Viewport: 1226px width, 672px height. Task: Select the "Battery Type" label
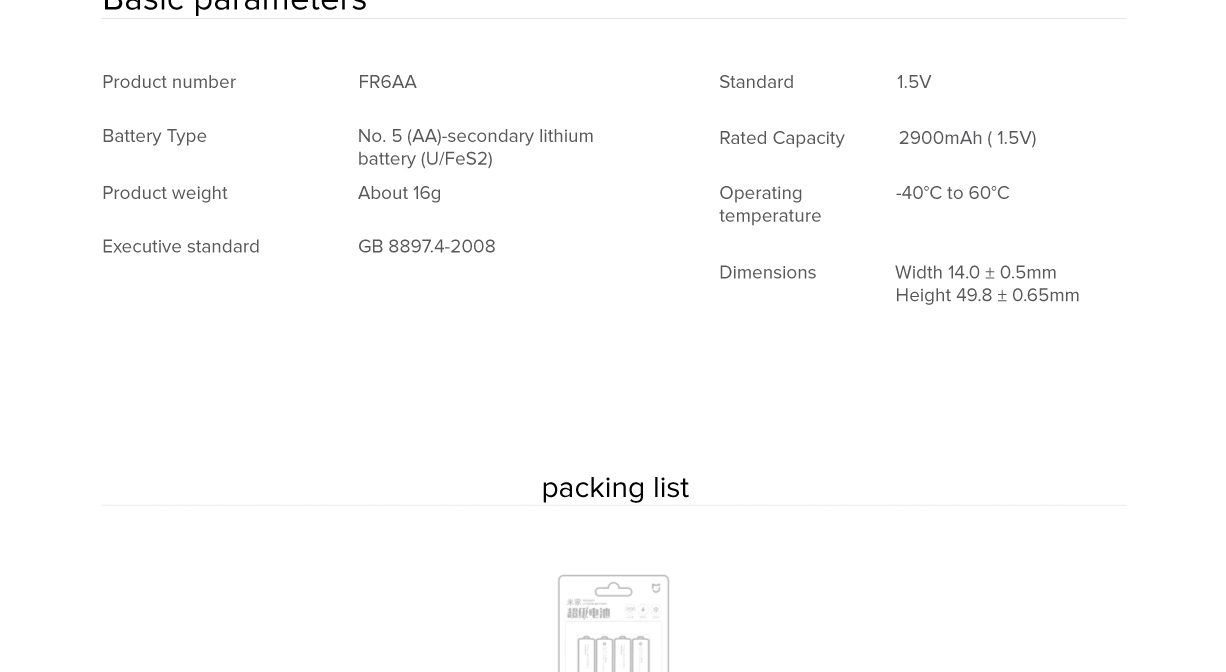[154, 136]
